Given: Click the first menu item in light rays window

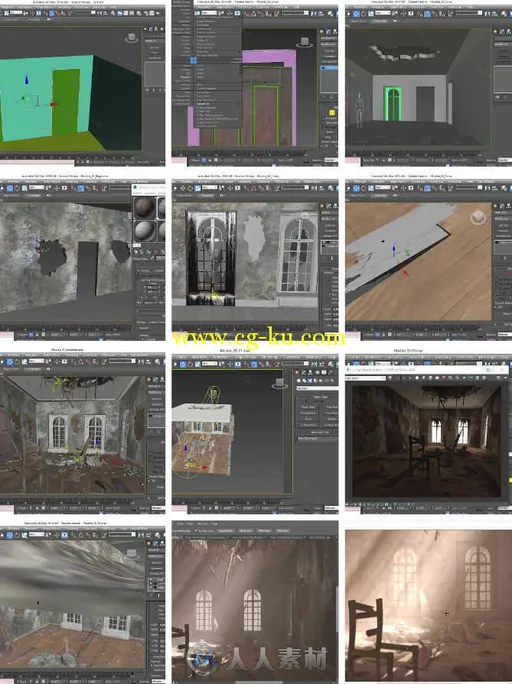Looking at the screenshot, I should 178,523.
